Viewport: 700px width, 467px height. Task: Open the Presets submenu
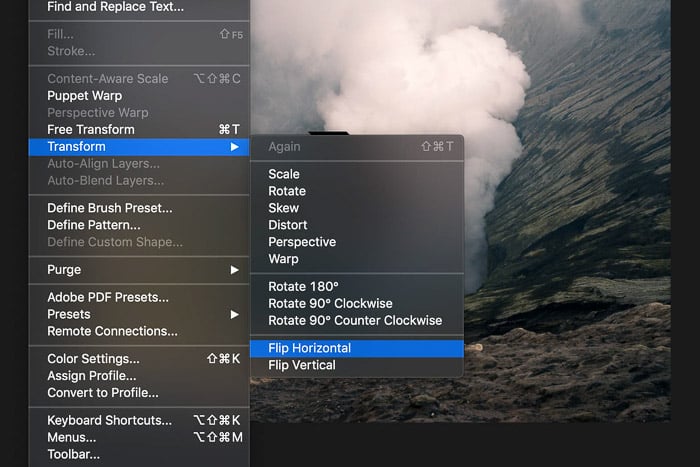139,315
